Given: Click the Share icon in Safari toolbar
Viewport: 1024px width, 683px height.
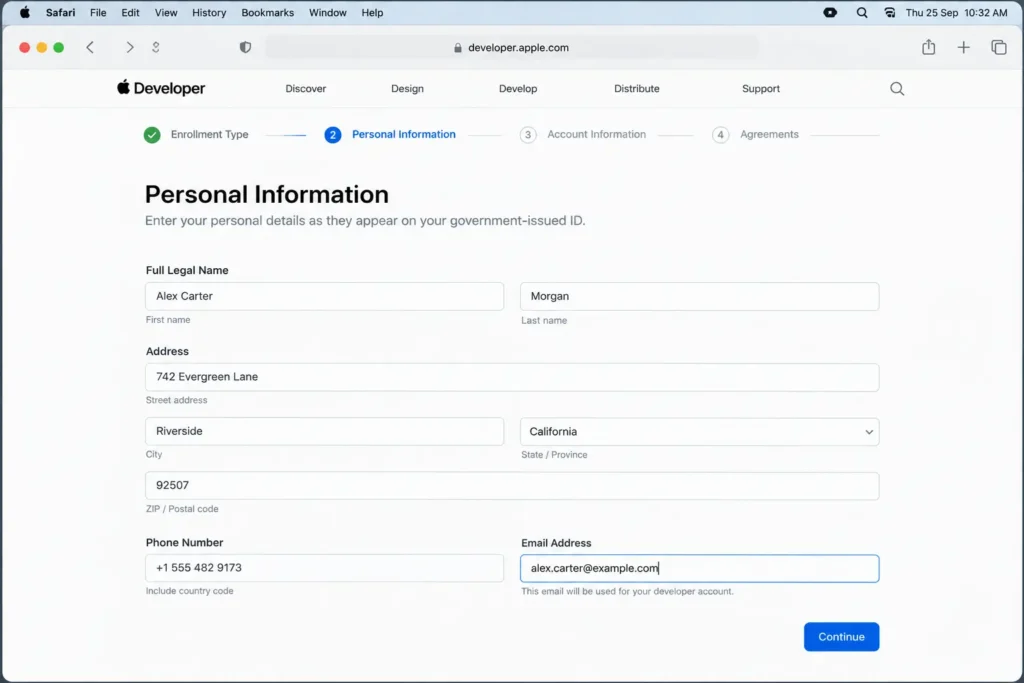Looking at the screenshot, I should [929, 47].
